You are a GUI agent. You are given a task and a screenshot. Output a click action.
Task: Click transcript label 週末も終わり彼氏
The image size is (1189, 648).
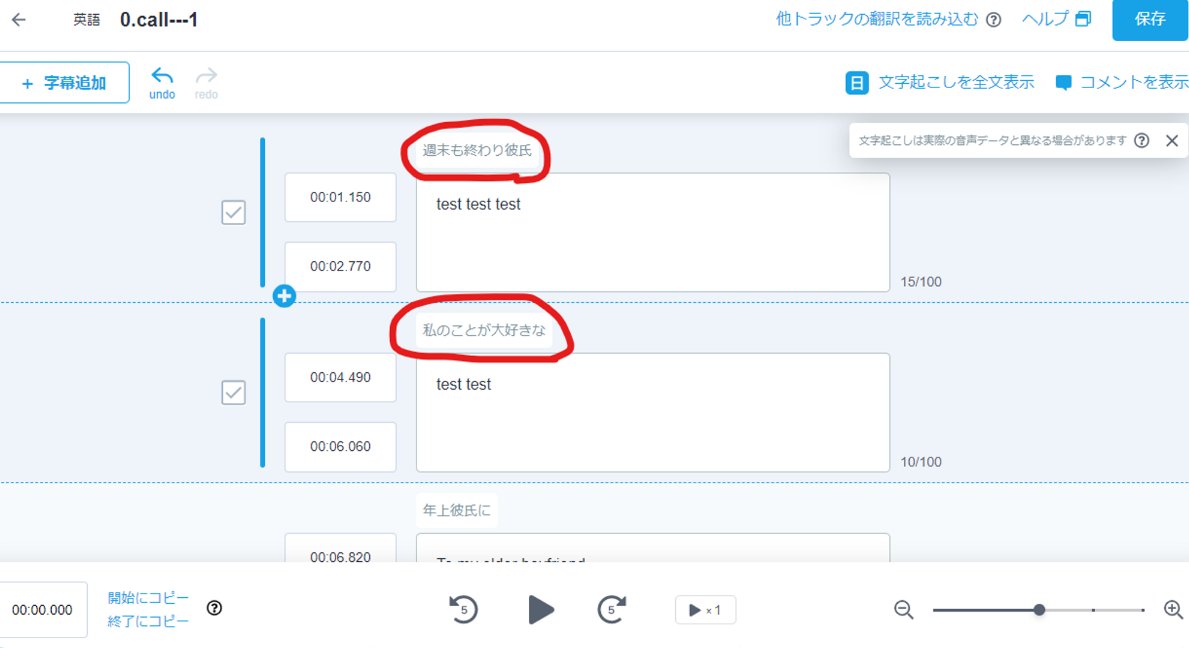pos(477,150)
